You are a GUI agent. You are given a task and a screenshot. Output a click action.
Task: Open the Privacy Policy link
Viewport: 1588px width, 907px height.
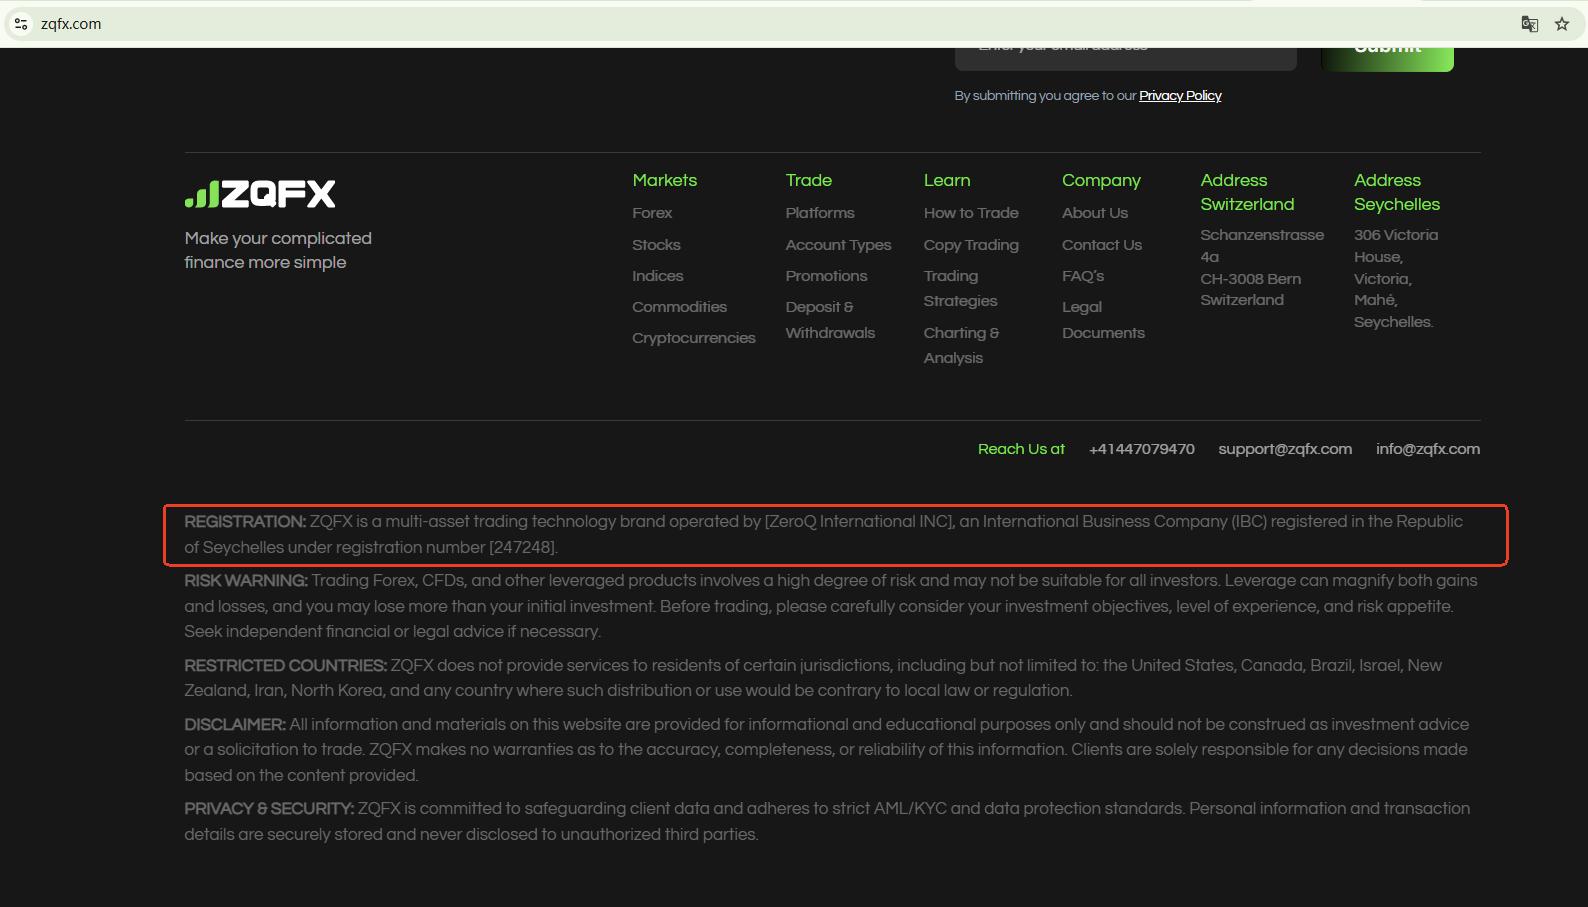(1180, 96)
